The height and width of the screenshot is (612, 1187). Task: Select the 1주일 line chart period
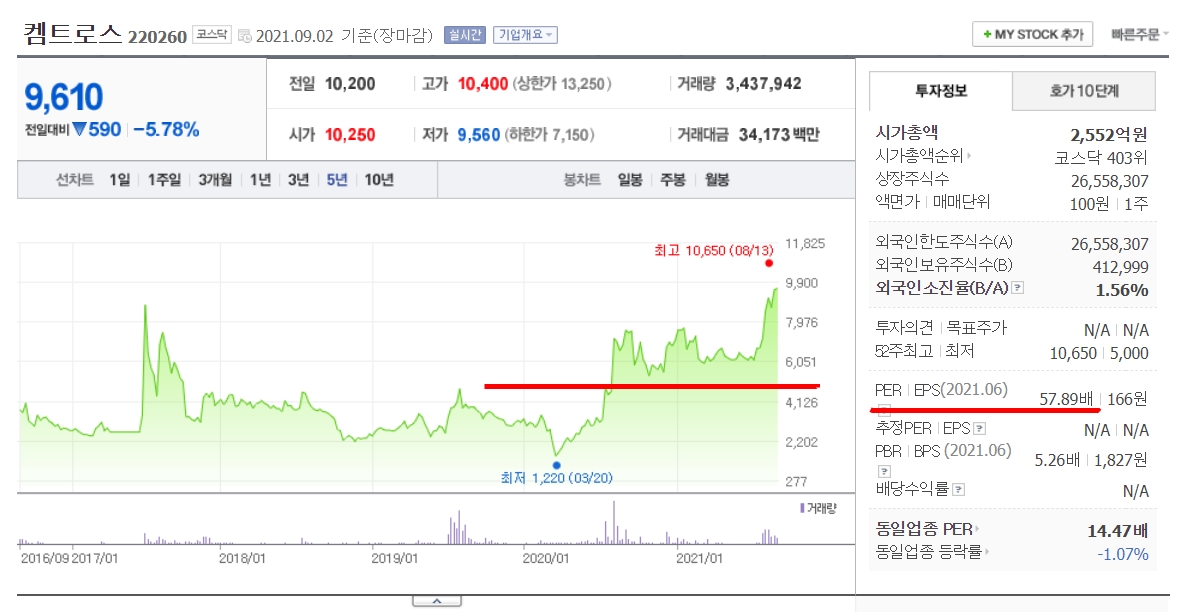click(x=164, y=180)
